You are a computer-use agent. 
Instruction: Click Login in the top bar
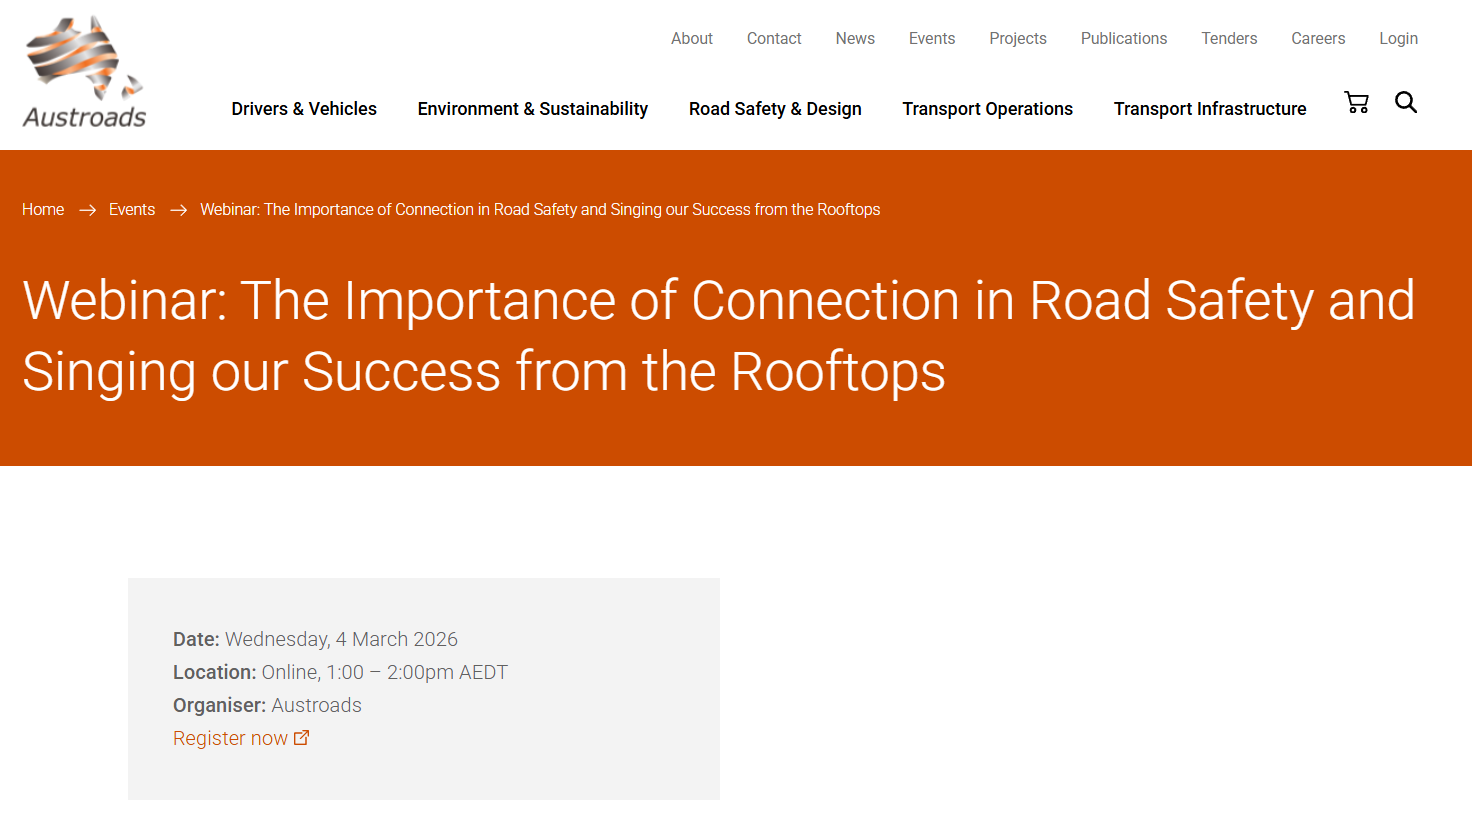click(x=1398, y=39)
